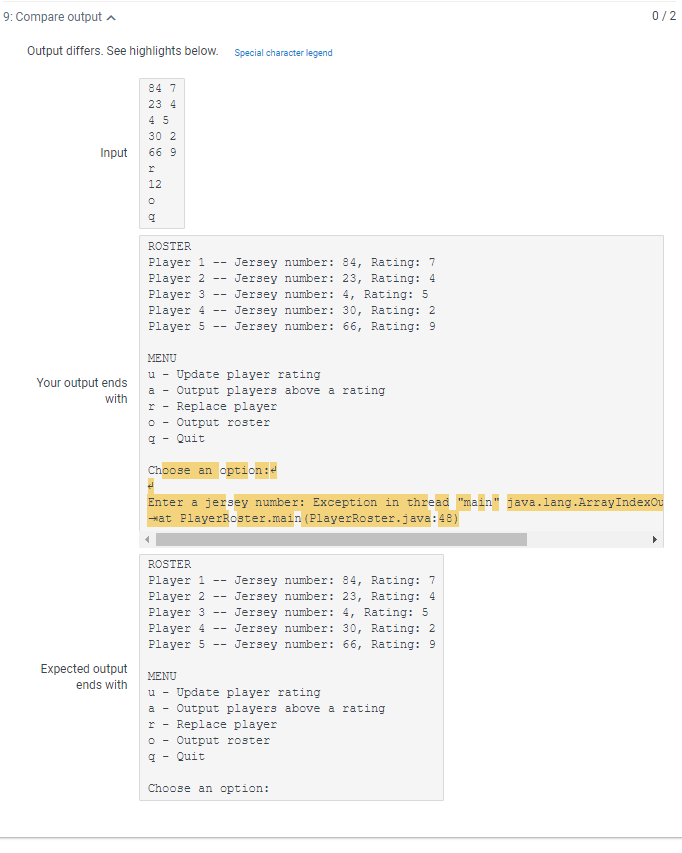
Task: Click the 'Input' label
Action: tap(114, 153)
